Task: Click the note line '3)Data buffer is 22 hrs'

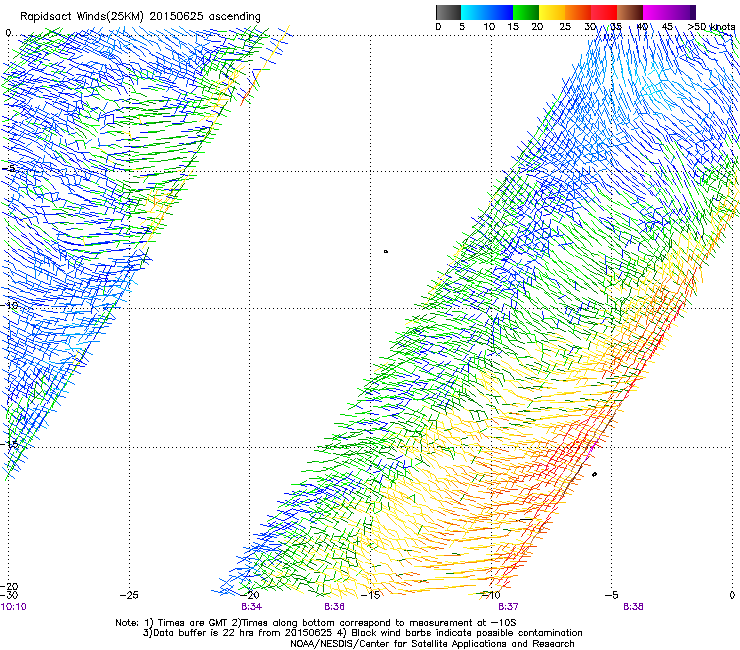Action: coord(362,633)
